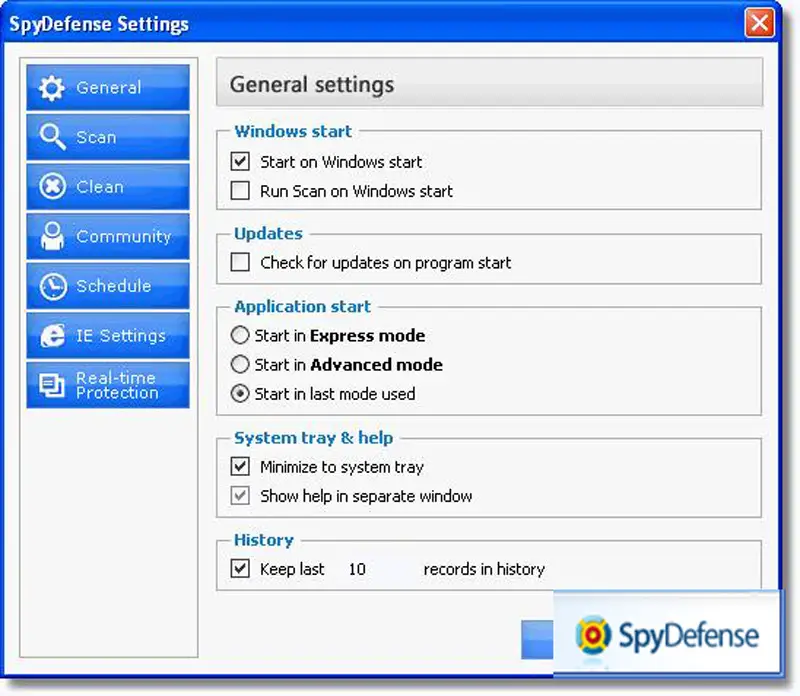Click the records in history text
The height and width of the screenshot is (696, 800).
pyautogui.click(x=484, y=569)
